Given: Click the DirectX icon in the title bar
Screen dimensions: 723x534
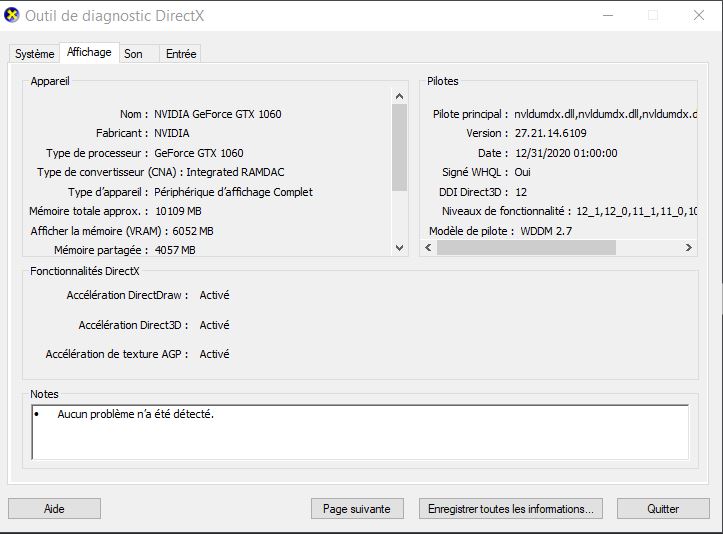Looking at the screenshot, I should [12, 15].
